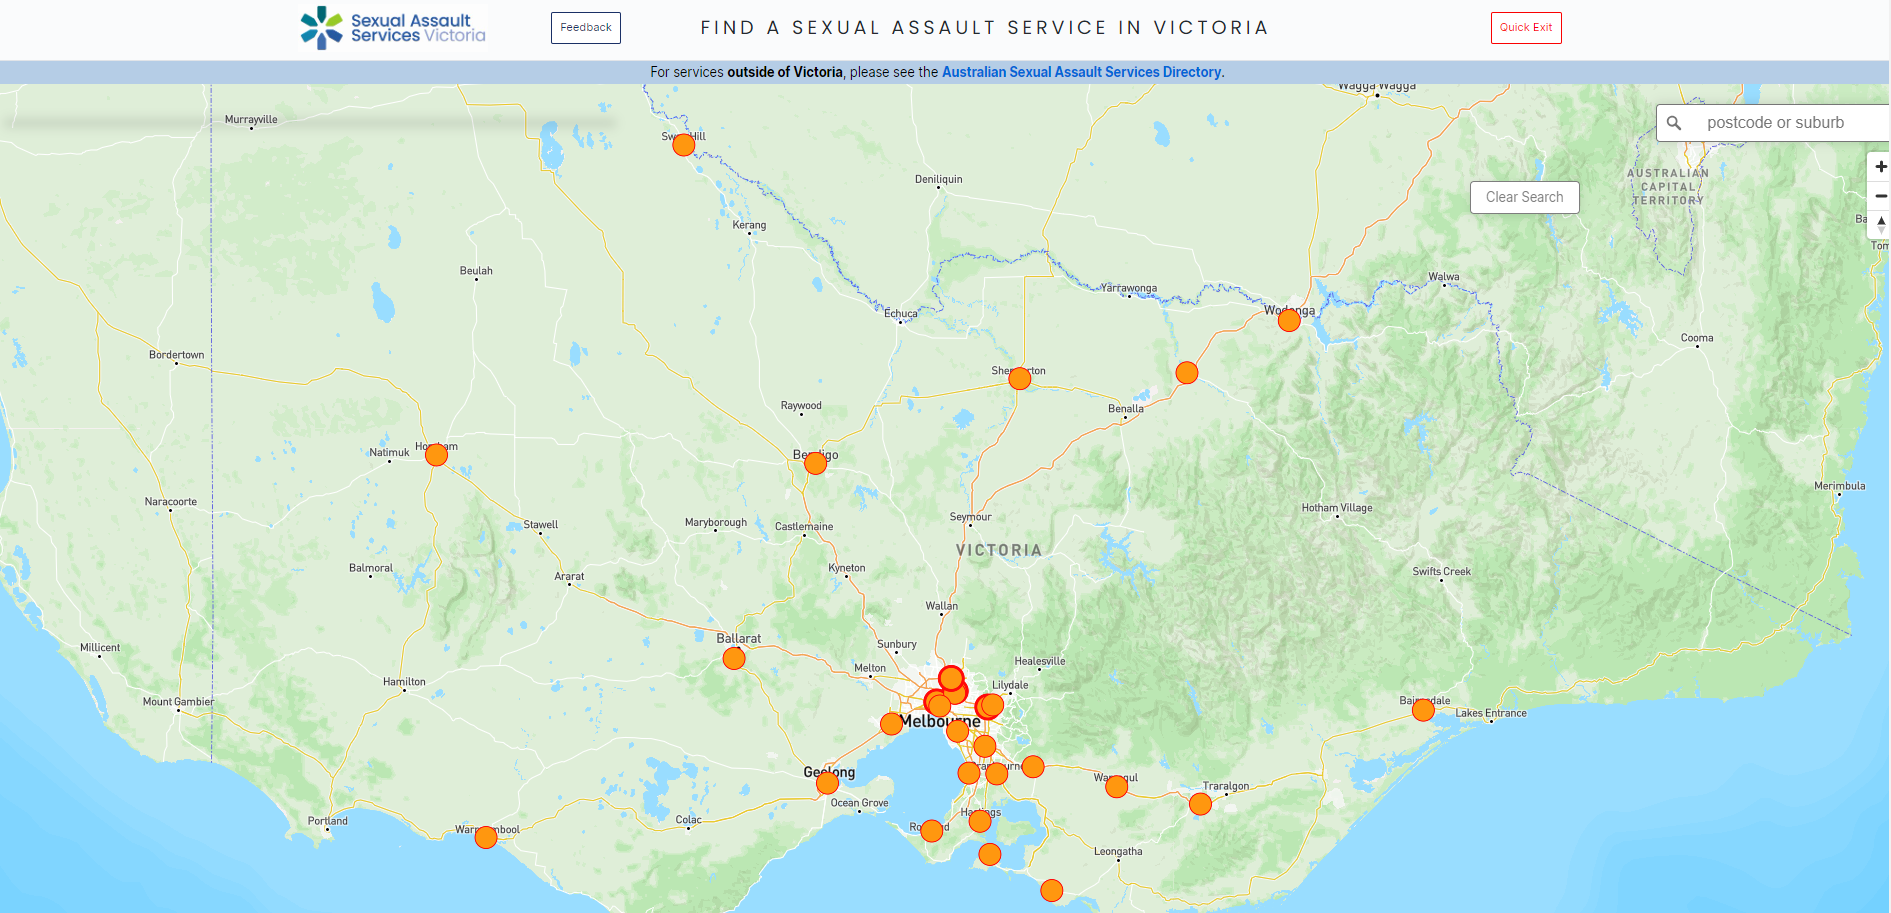Select the Traralgon service marker
This screenshot has width=1891, height=913.
[x=1201, y=804]
